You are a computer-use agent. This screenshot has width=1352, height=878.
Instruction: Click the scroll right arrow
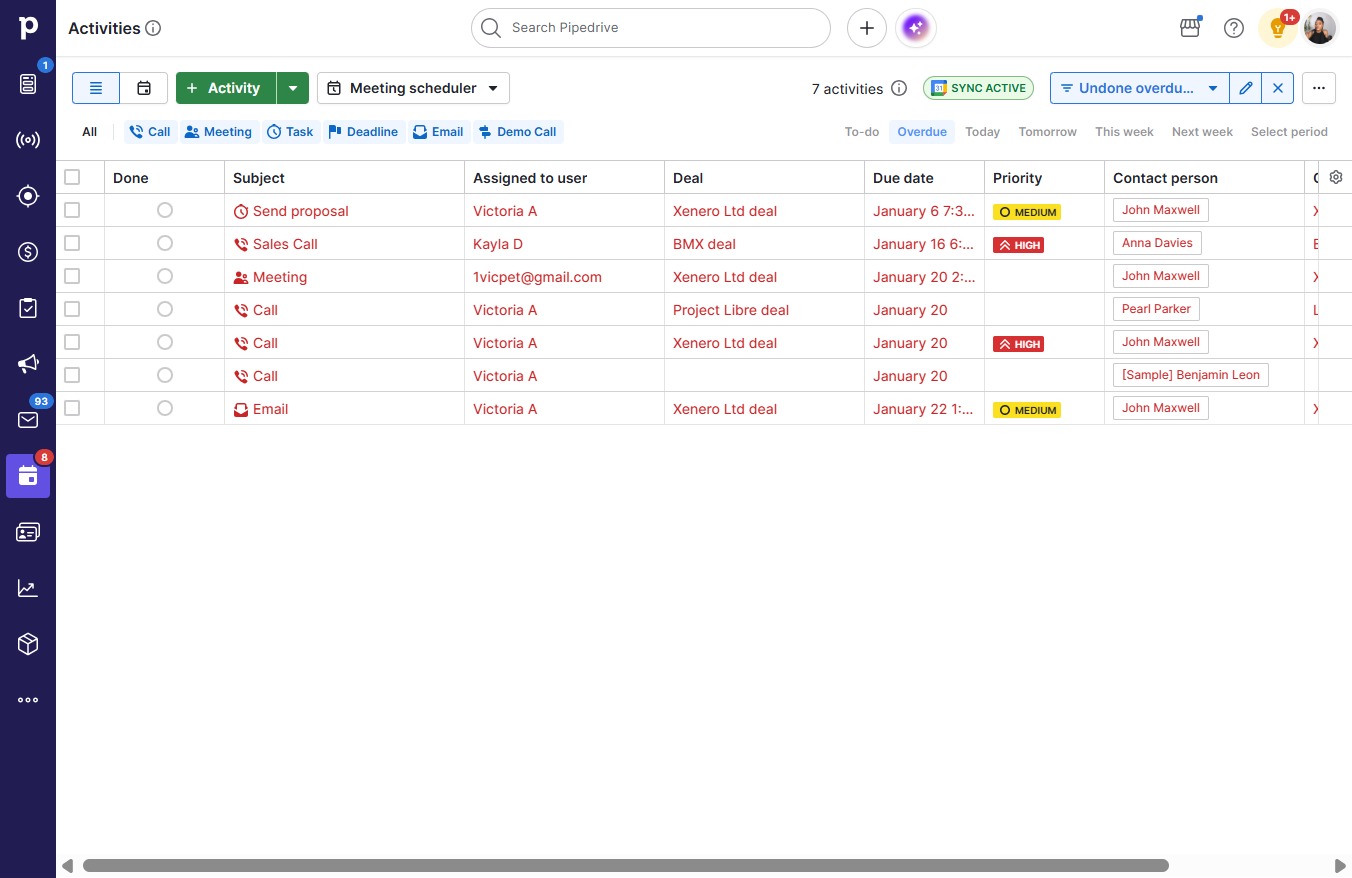pyautogui.click(x=1340, y=865)
